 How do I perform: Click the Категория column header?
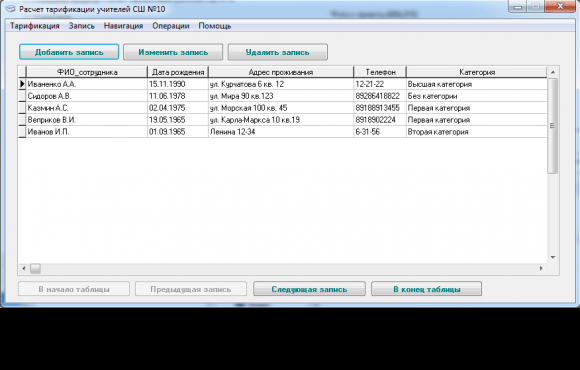click(476, 72)
